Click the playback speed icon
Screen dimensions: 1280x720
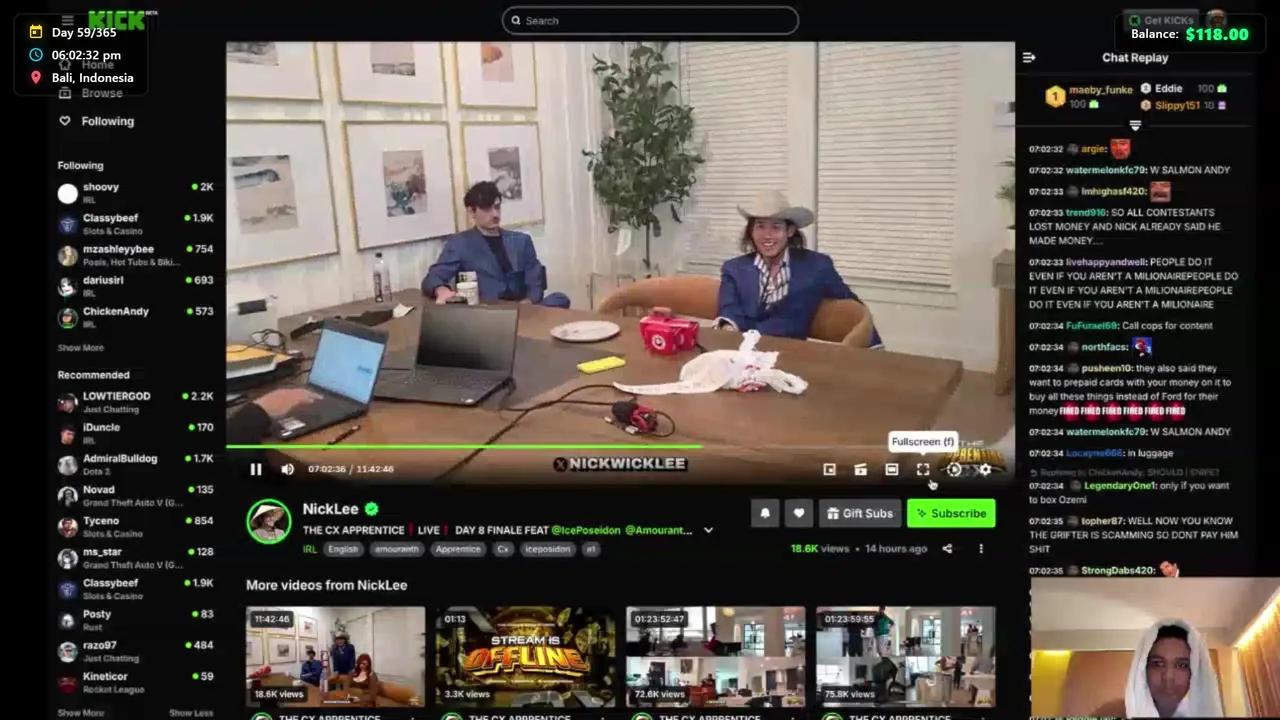tap(954, 469)
